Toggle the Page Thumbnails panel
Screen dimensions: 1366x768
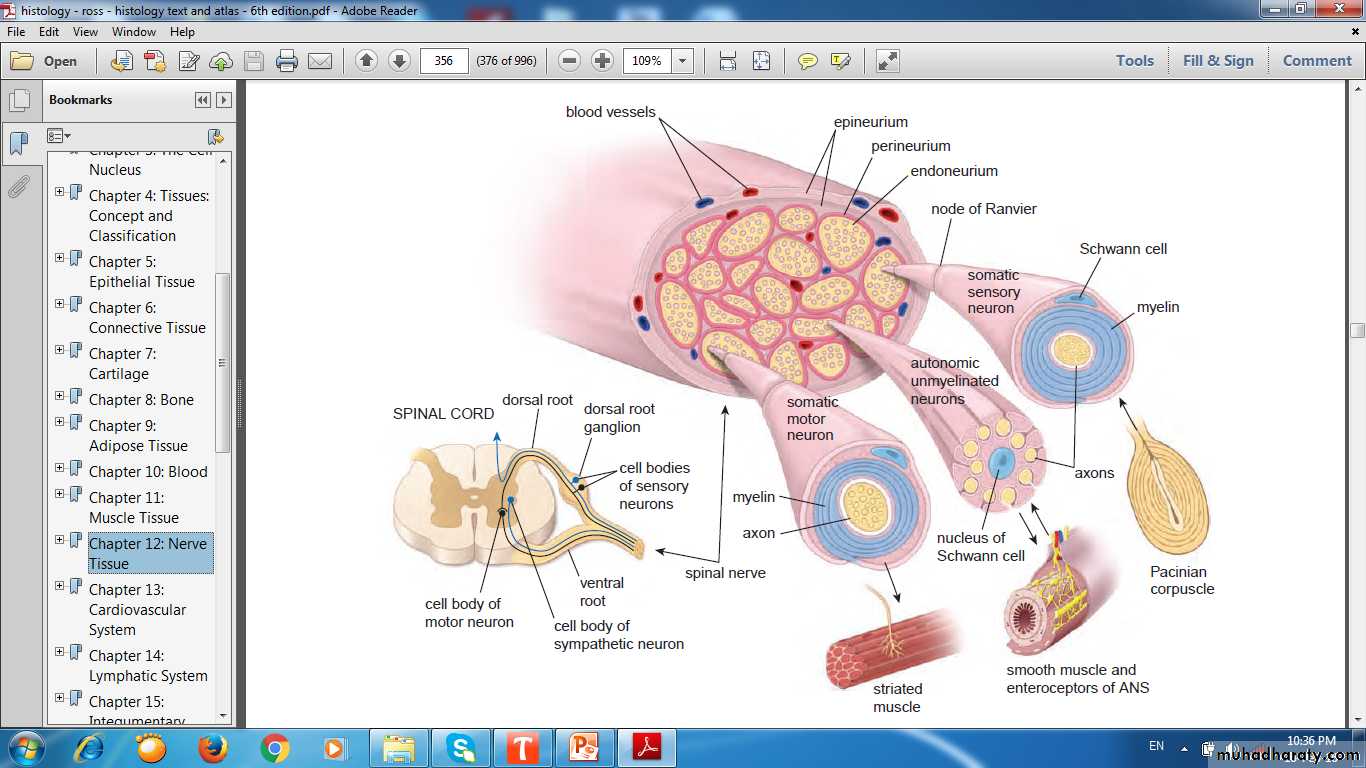coord(19,101)
